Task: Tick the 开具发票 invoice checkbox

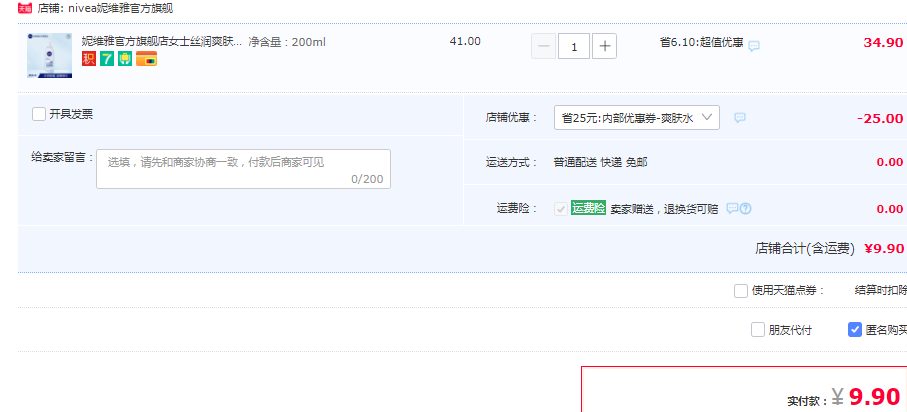Action: 39,114
